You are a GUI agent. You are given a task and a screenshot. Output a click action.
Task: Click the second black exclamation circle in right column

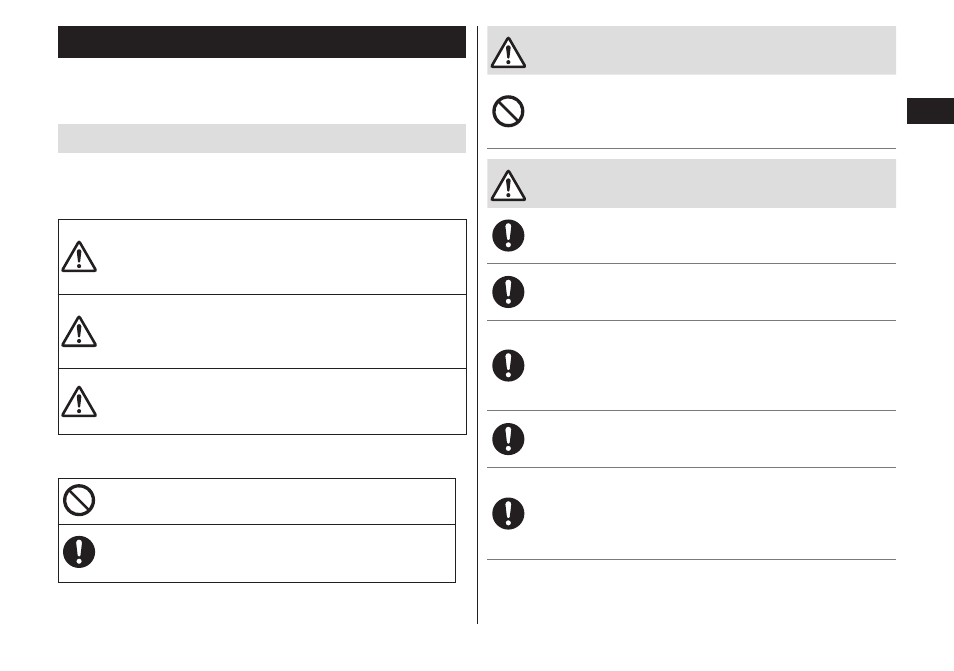[508, 292]
